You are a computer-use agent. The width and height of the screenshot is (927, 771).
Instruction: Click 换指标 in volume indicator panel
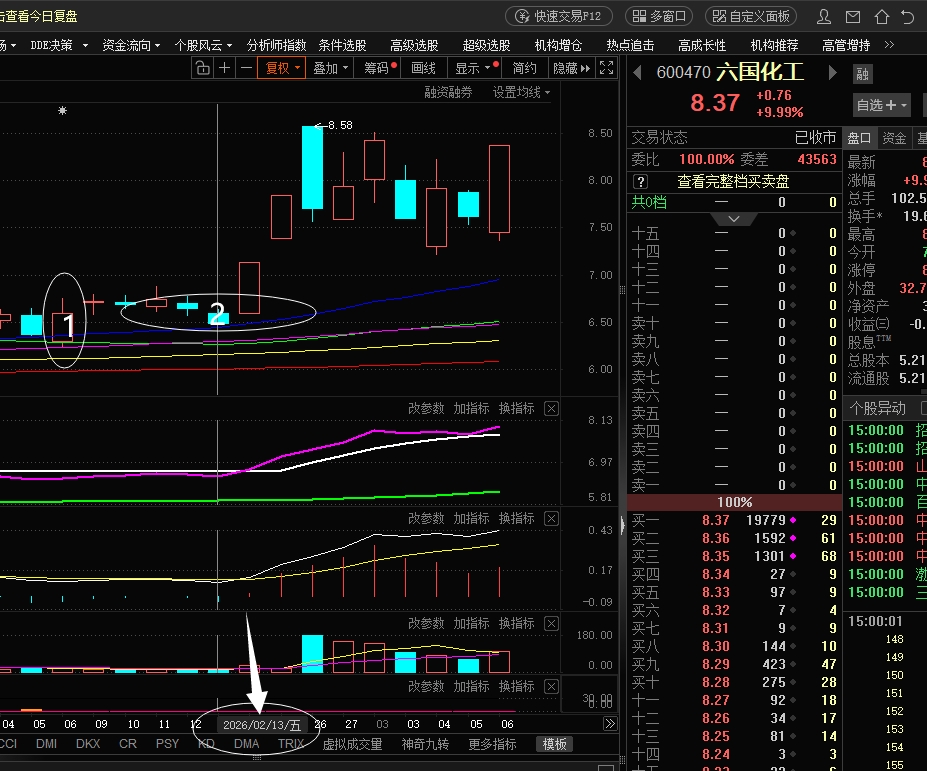point(517,623)
